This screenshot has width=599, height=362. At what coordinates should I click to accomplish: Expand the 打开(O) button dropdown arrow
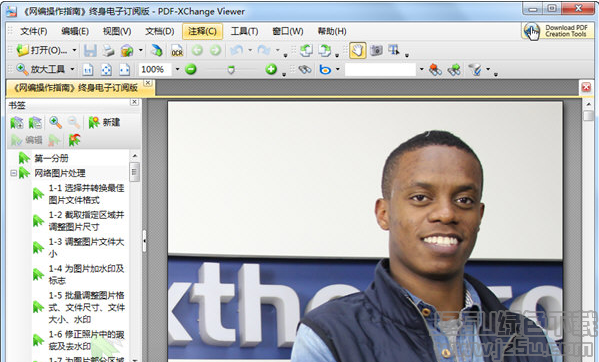click(x=74, y=50)
